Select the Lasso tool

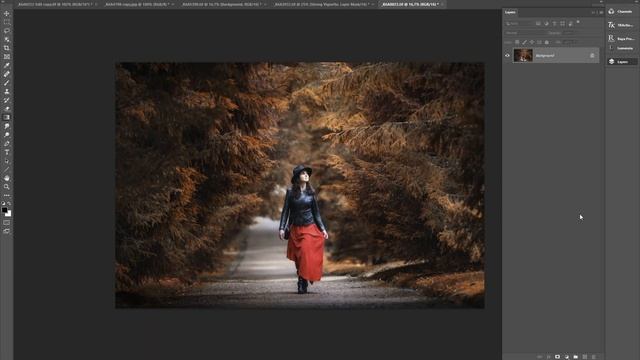pyautogui.click(x=7, y=31)
